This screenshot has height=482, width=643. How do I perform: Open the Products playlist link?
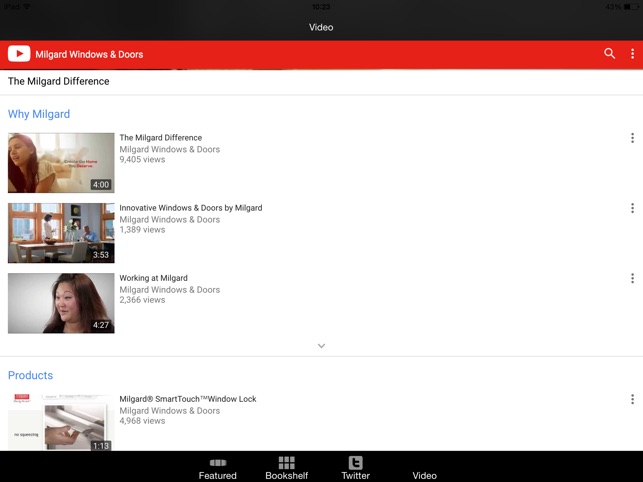click(x=30, y=375)
